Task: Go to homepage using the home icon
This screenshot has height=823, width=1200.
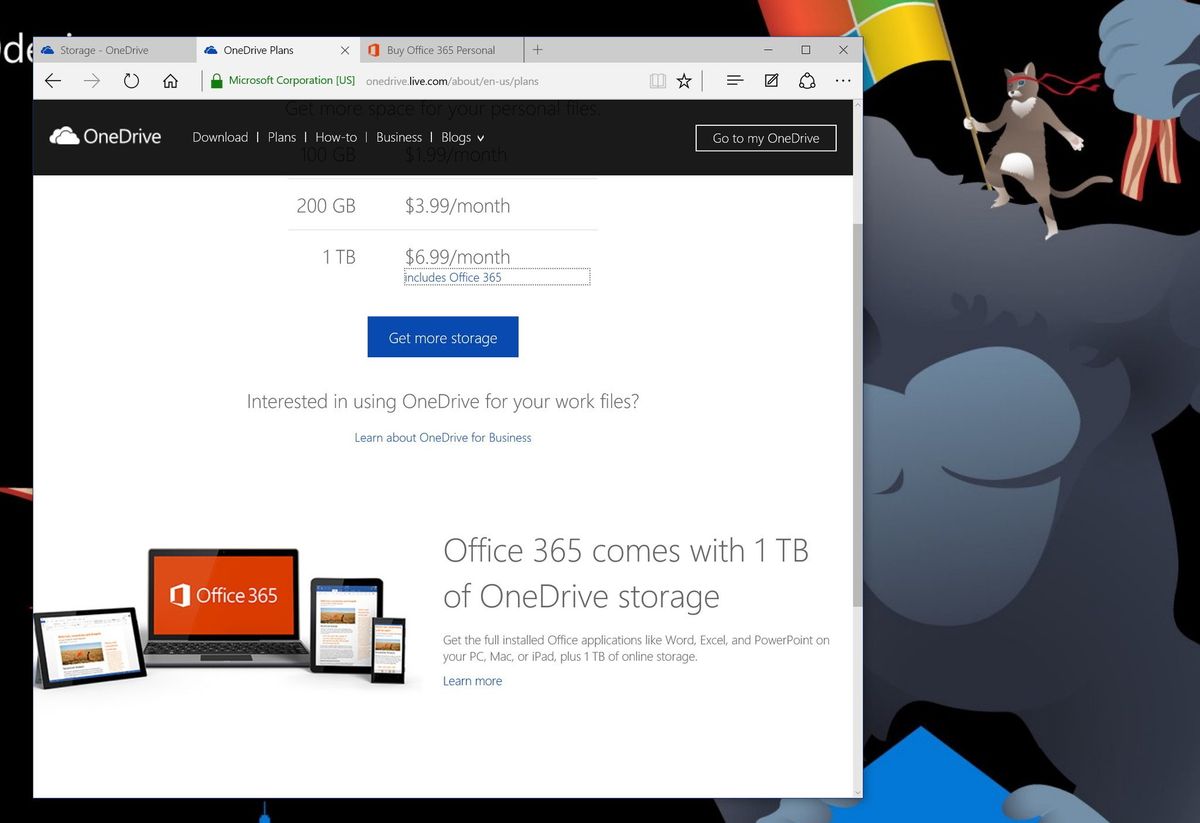Action: [x=170, y=81]
